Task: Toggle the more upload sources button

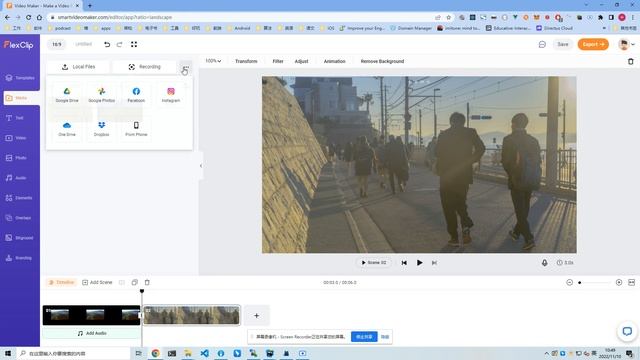Action: (186, 67)
